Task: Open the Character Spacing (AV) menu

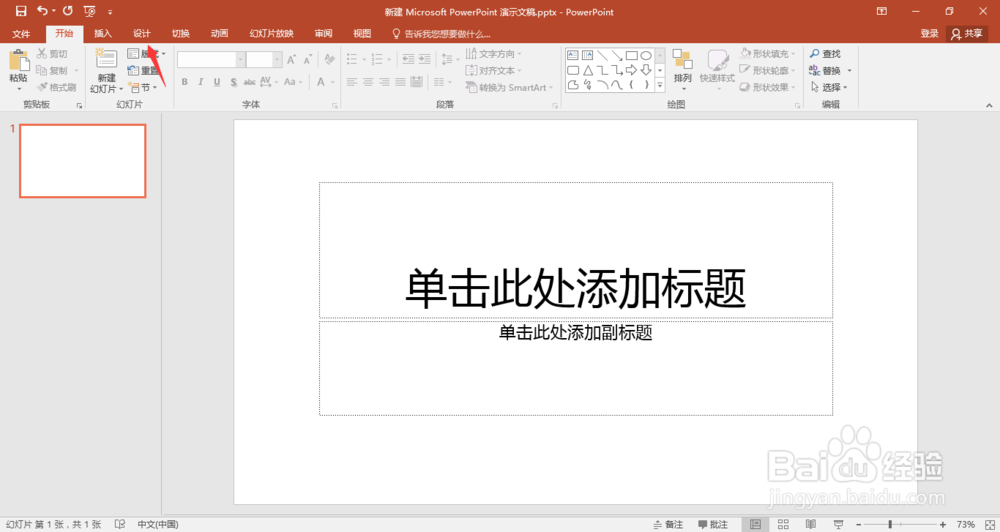Action: pos(268,82)
